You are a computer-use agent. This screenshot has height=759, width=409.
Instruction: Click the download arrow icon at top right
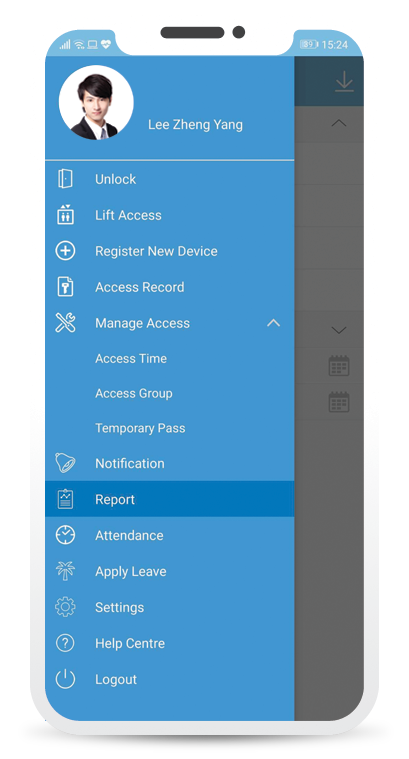click(x=344, y=81)
